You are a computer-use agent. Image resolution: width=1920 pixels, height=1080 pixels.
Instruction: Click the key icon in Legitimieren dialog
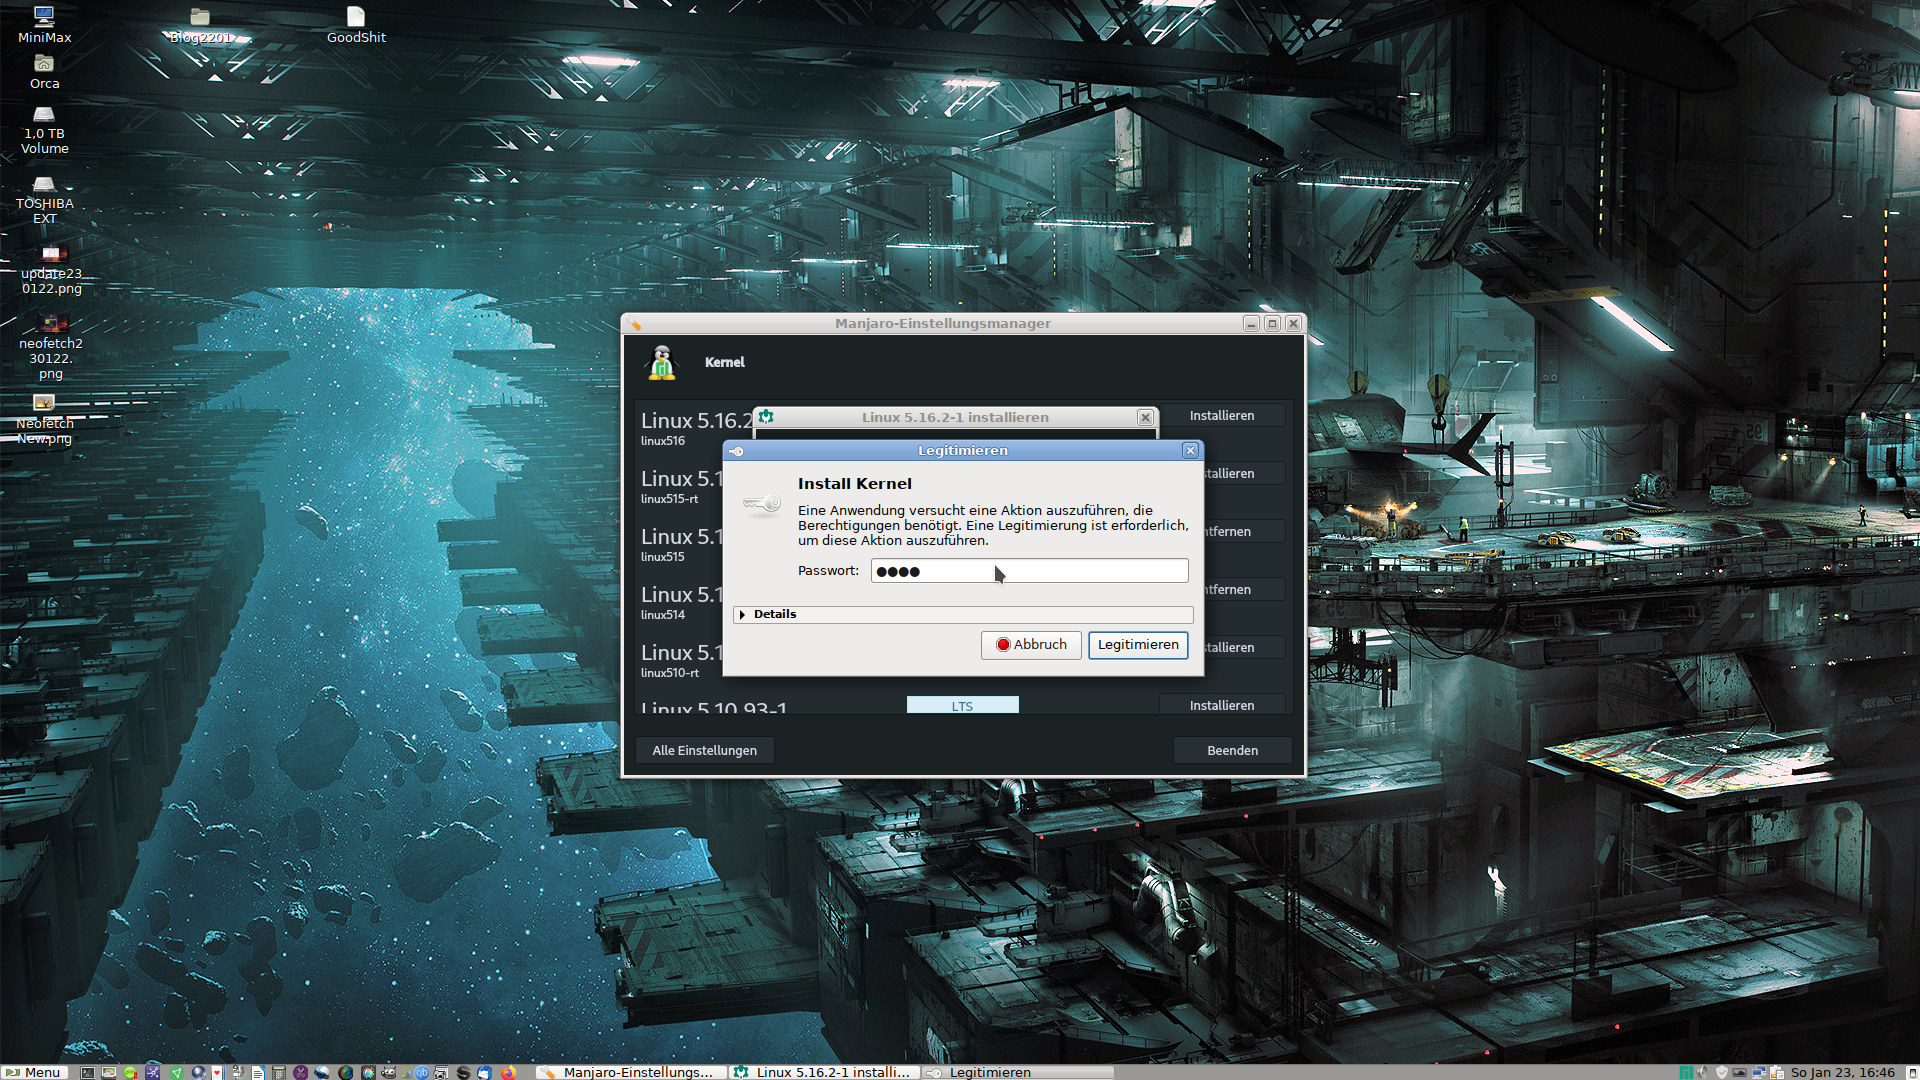coord(762,504)
